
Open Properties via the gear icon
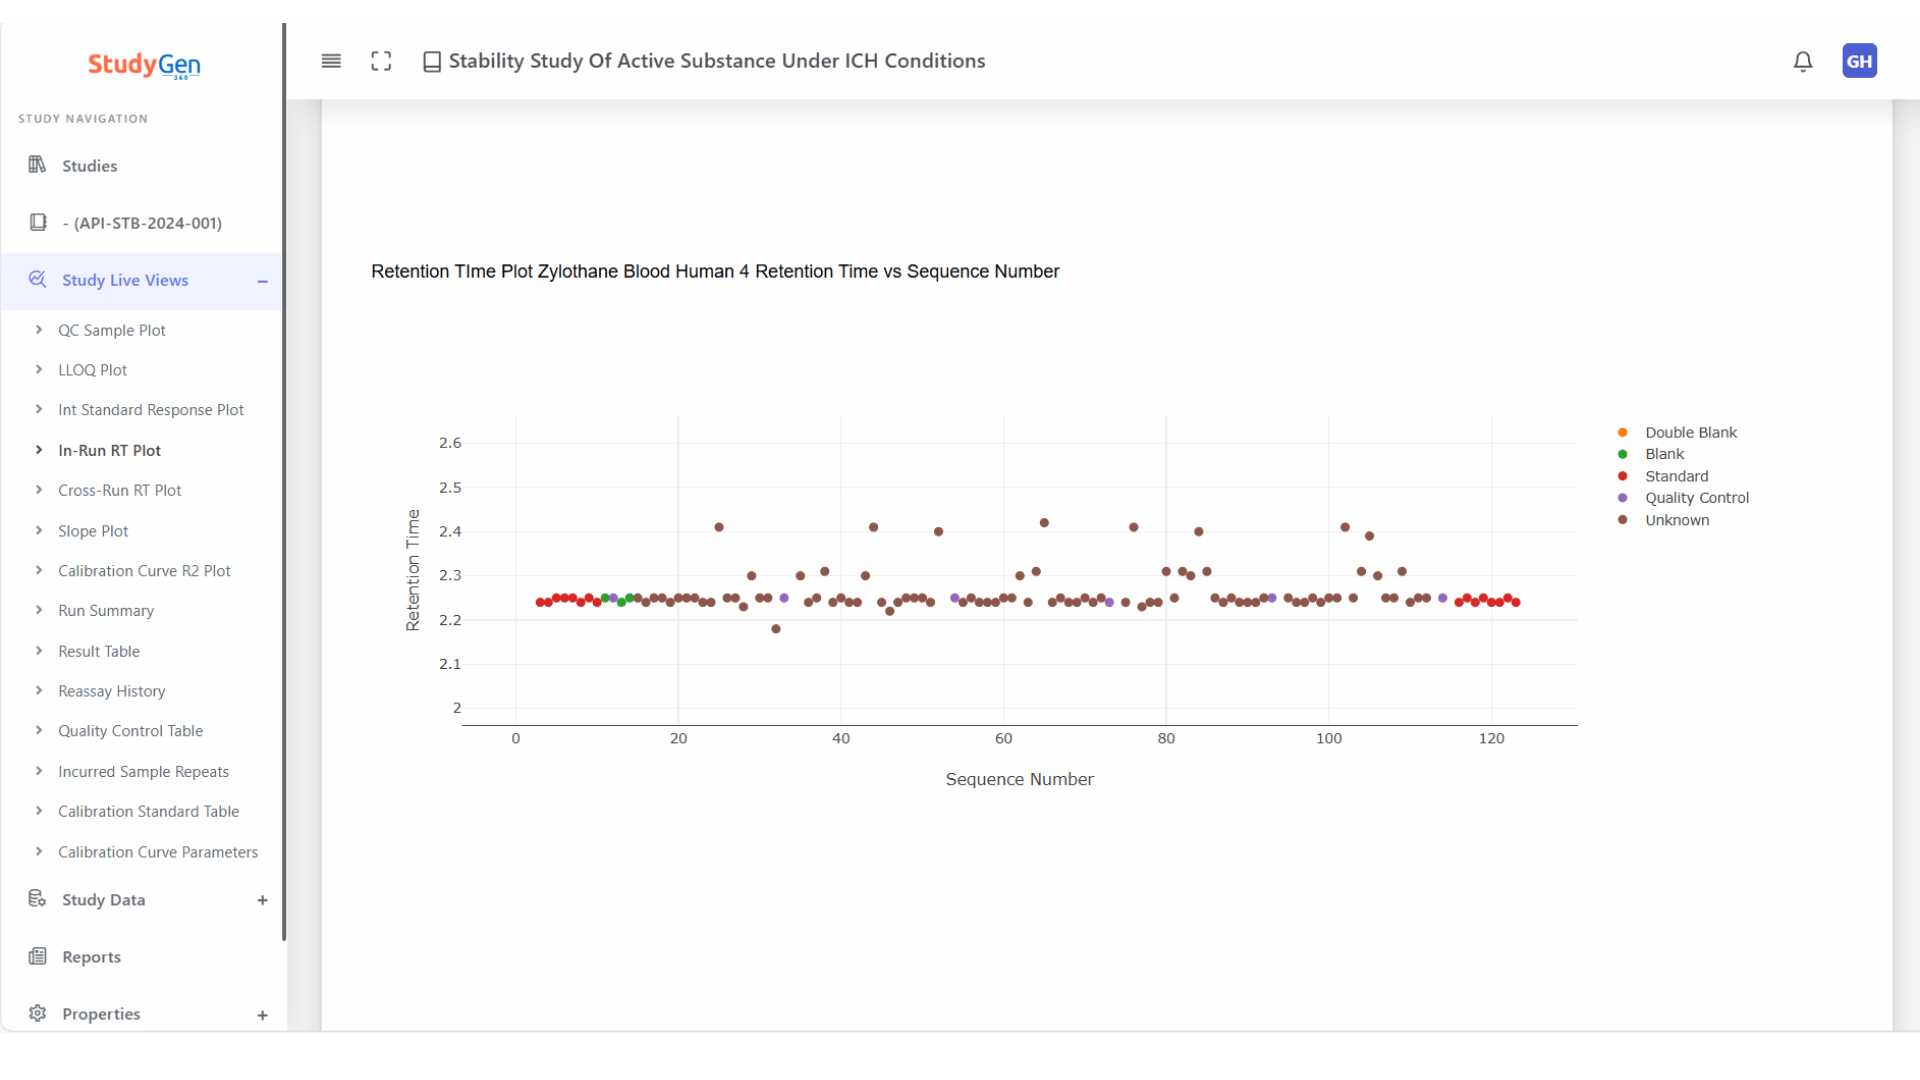pos(37,1014)
